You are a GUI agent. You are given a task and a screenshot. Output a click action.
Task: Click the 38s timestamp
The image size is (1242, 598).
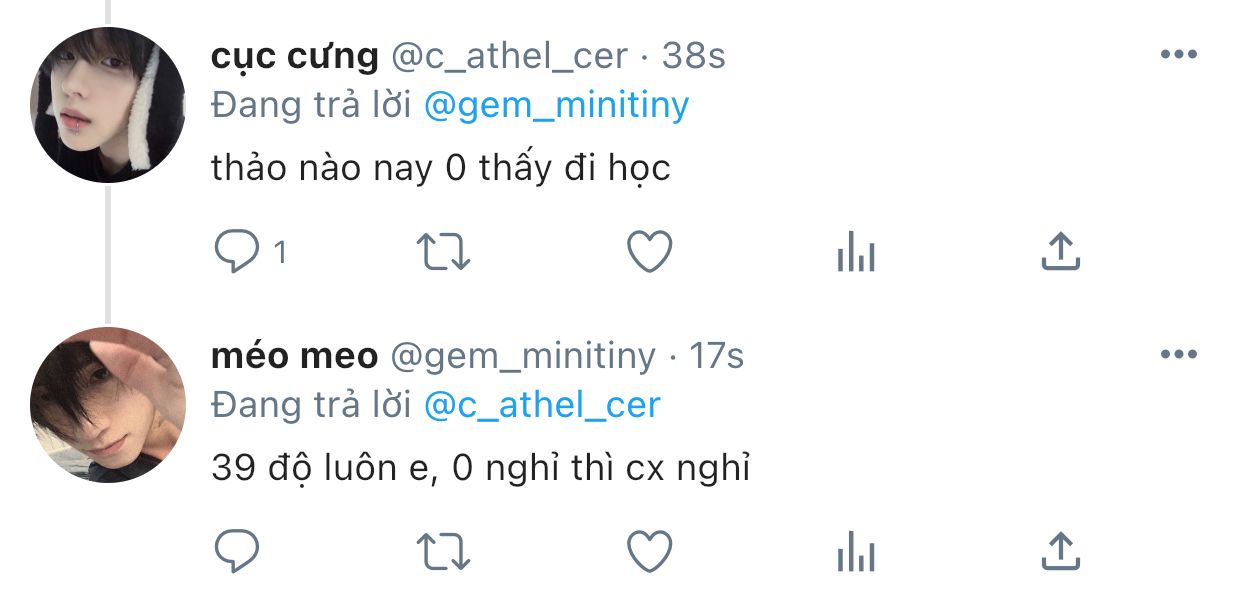click(x=693, y=57)
